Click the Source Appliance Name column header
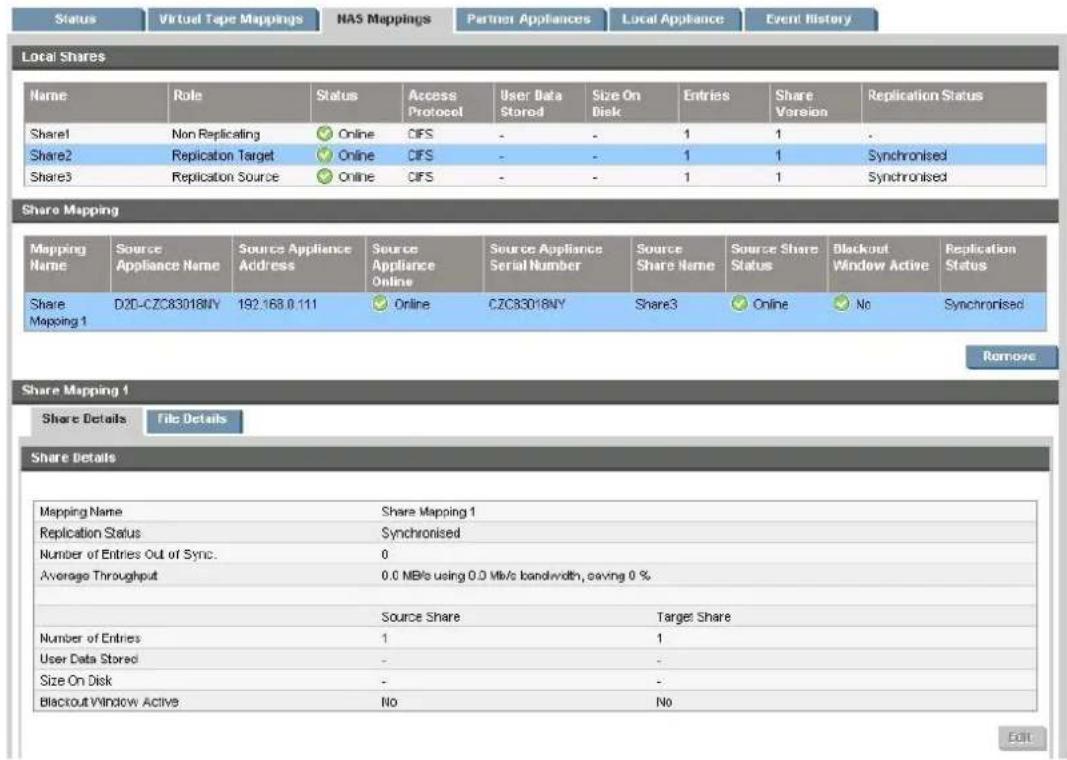 coord(171,264)
